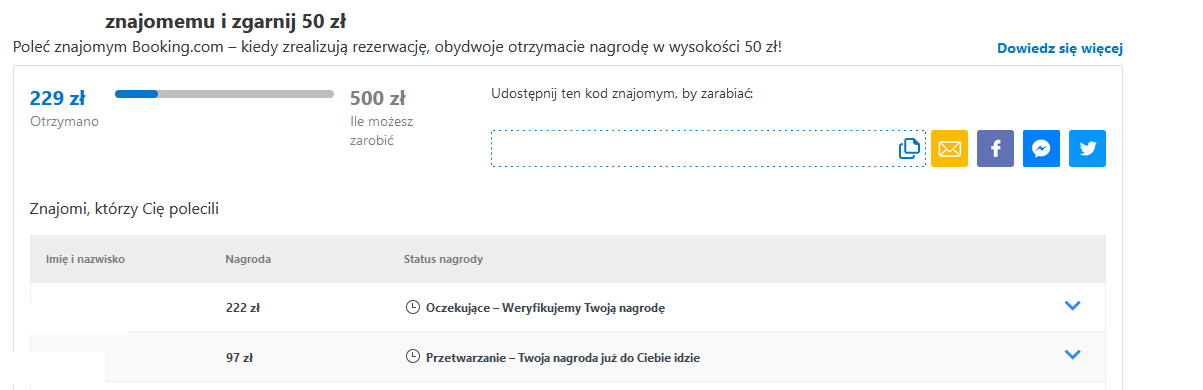Share referral code on Facebook

[x=995, y=149]
